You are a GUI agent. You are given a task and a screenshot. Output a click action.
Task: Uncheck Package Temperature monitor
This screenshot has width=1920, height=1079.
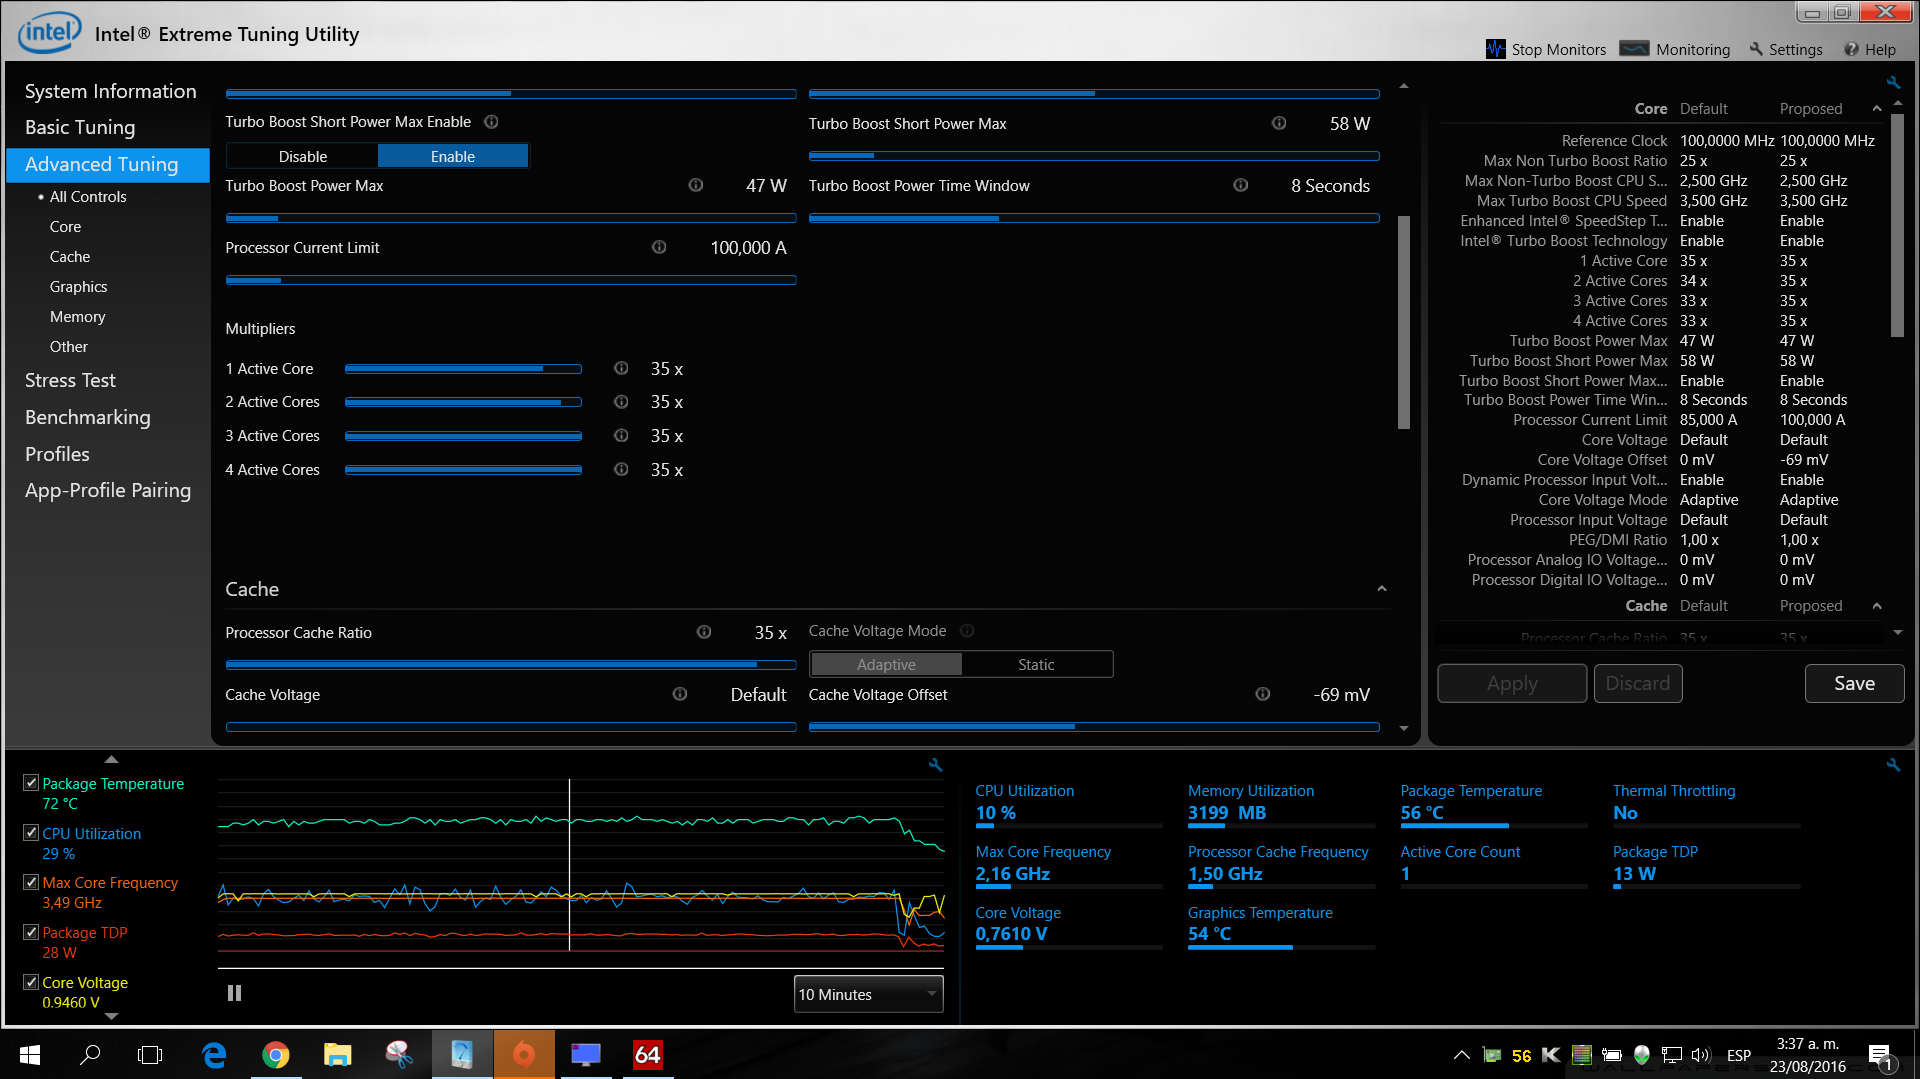(x=31, y=783)
